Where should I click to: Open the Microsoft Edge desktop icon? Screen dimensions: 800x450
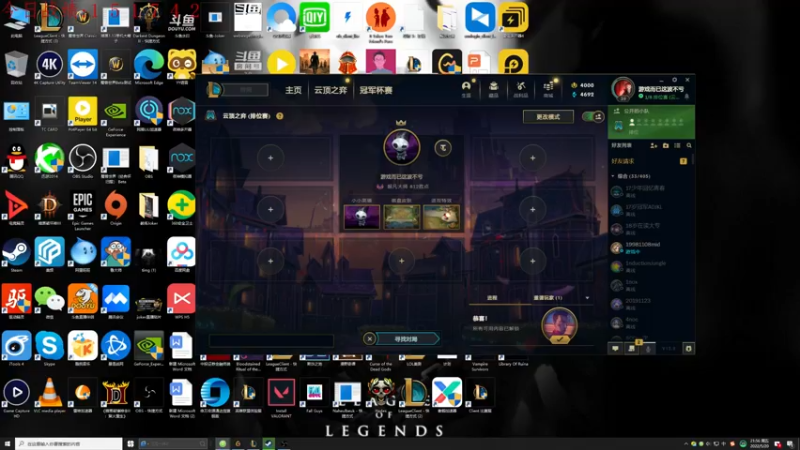point(148,67)
